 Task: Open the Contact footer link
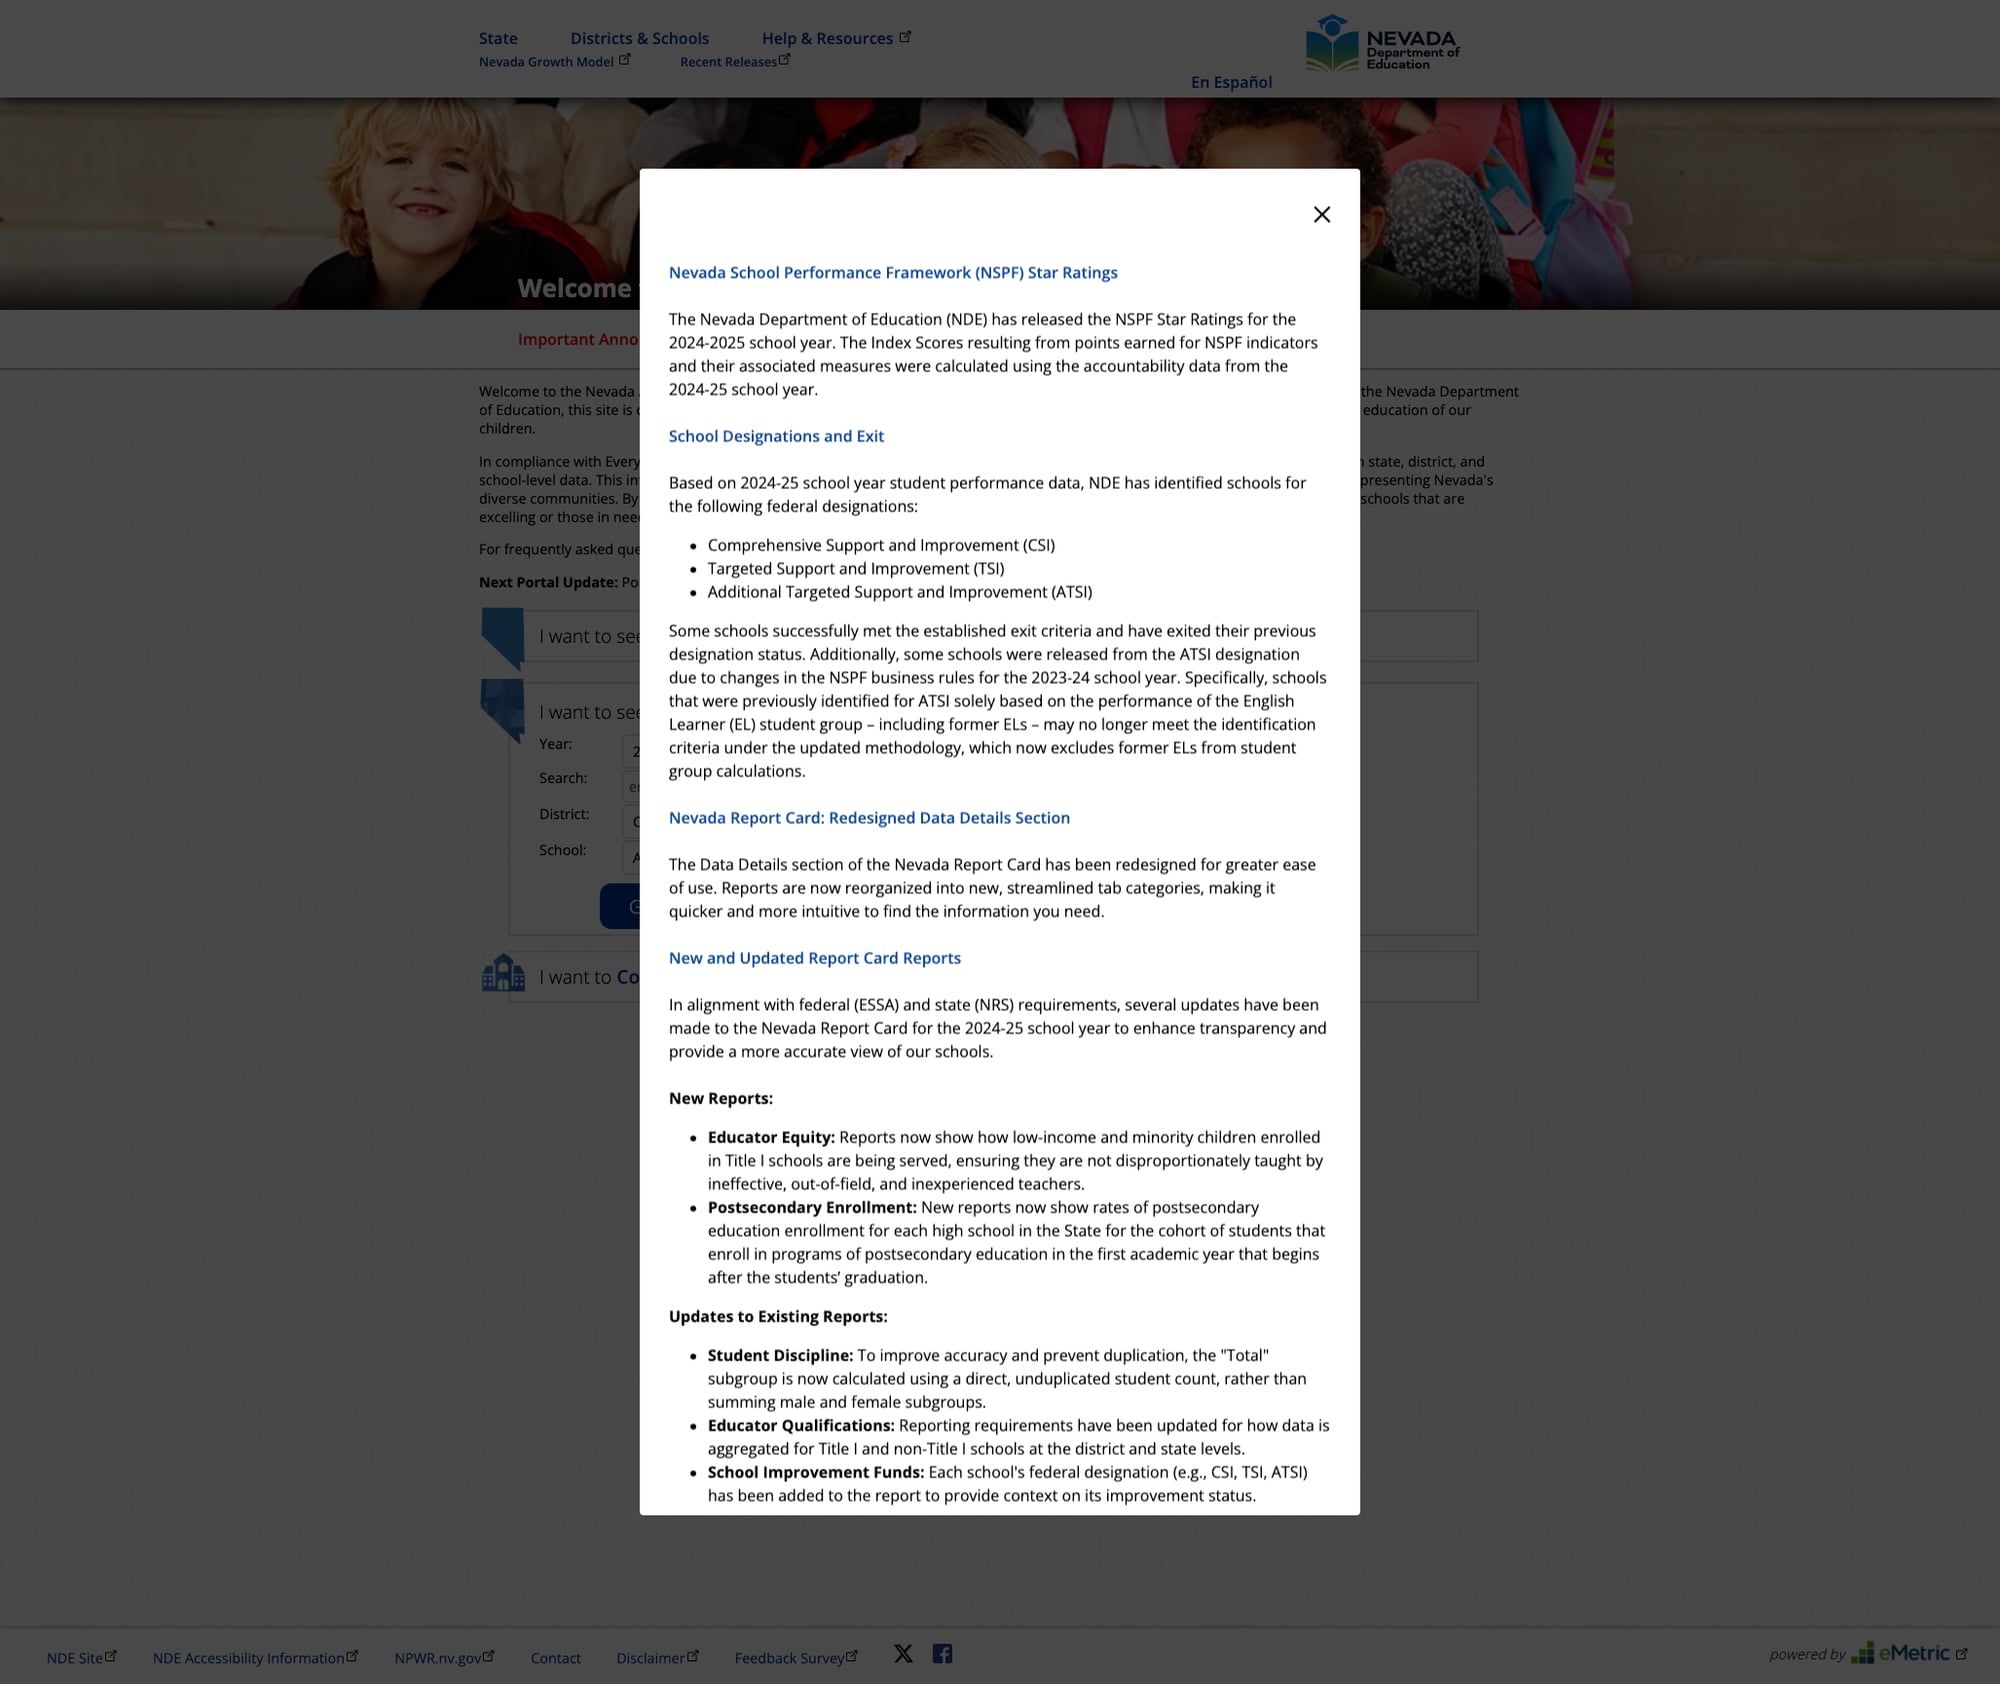tap(555, 1658)
